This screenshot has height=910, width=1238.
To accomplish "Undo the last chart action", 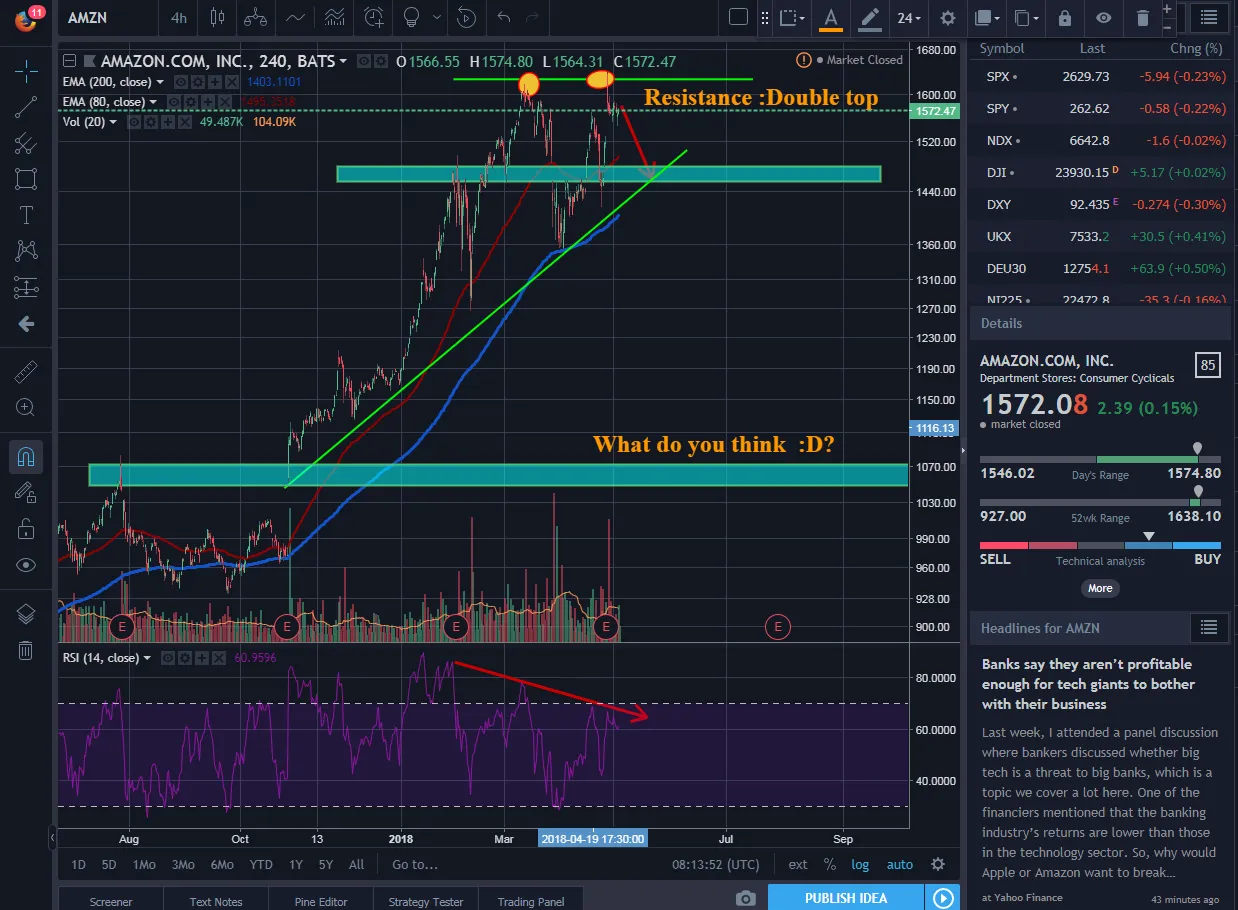I will coord(503,17).
